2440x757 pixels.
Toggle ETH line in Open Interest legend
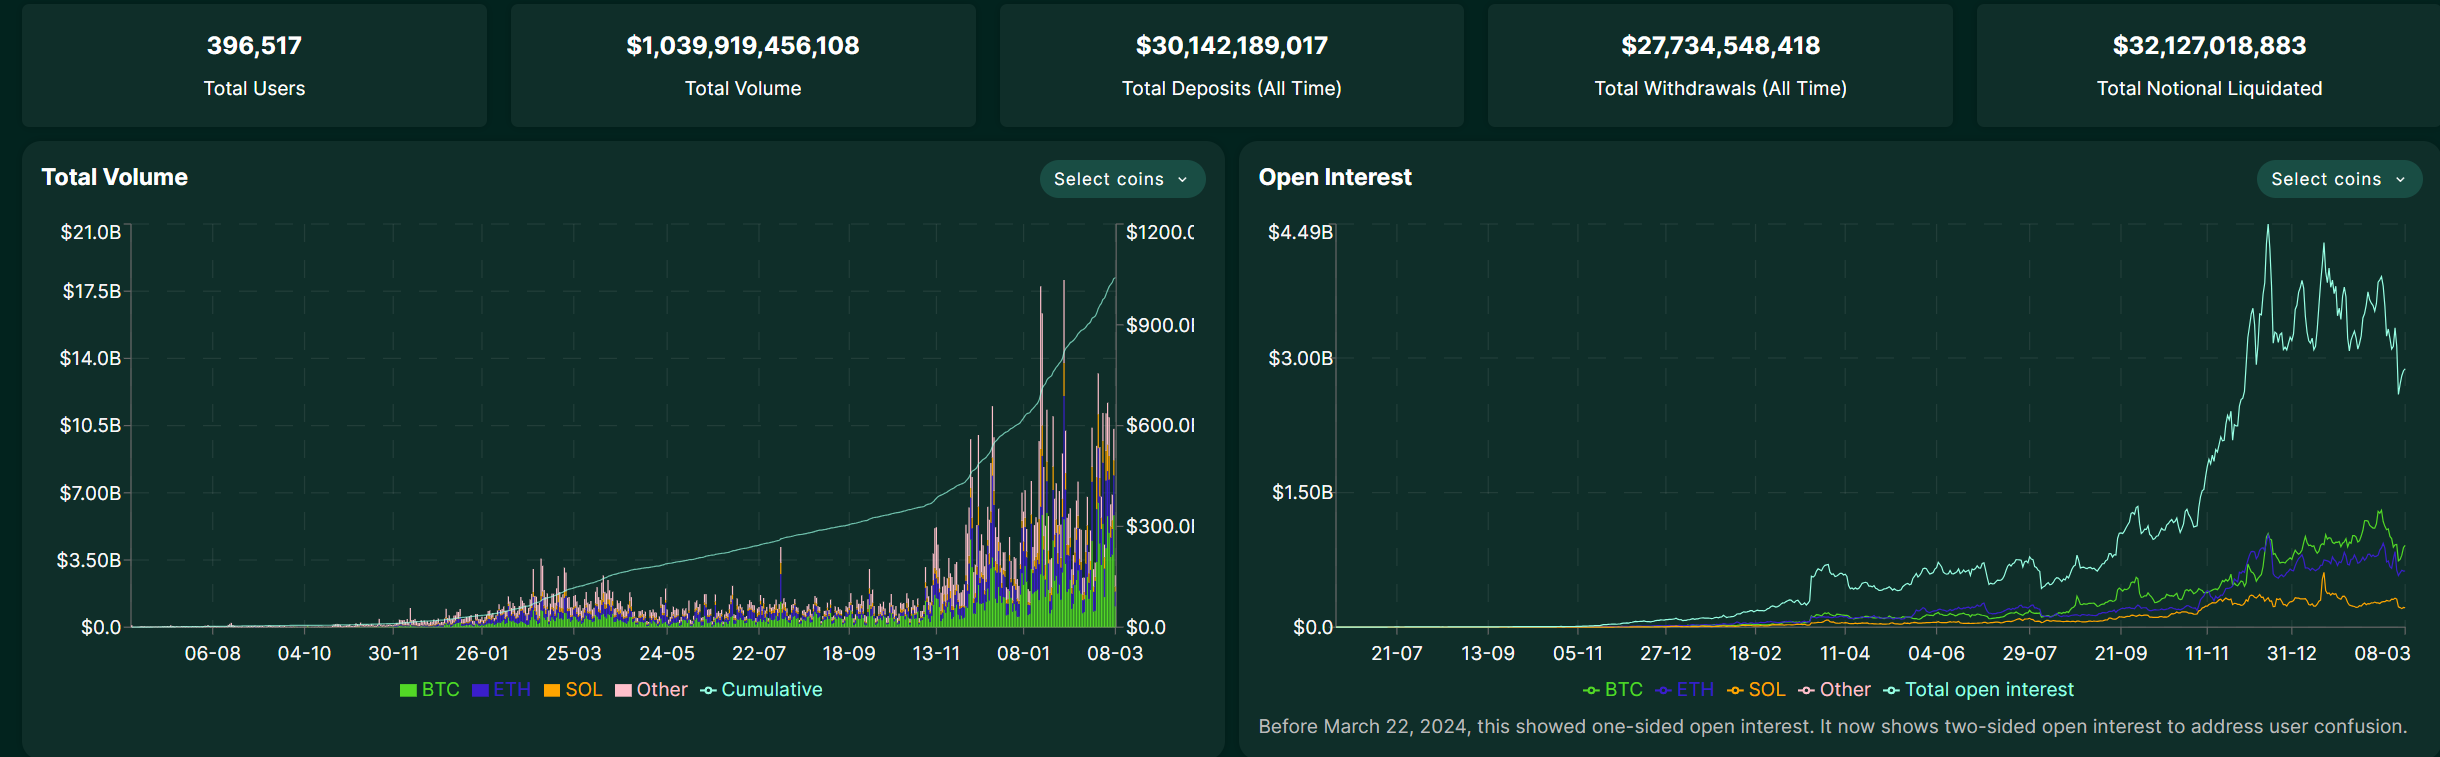[1685, 690]
